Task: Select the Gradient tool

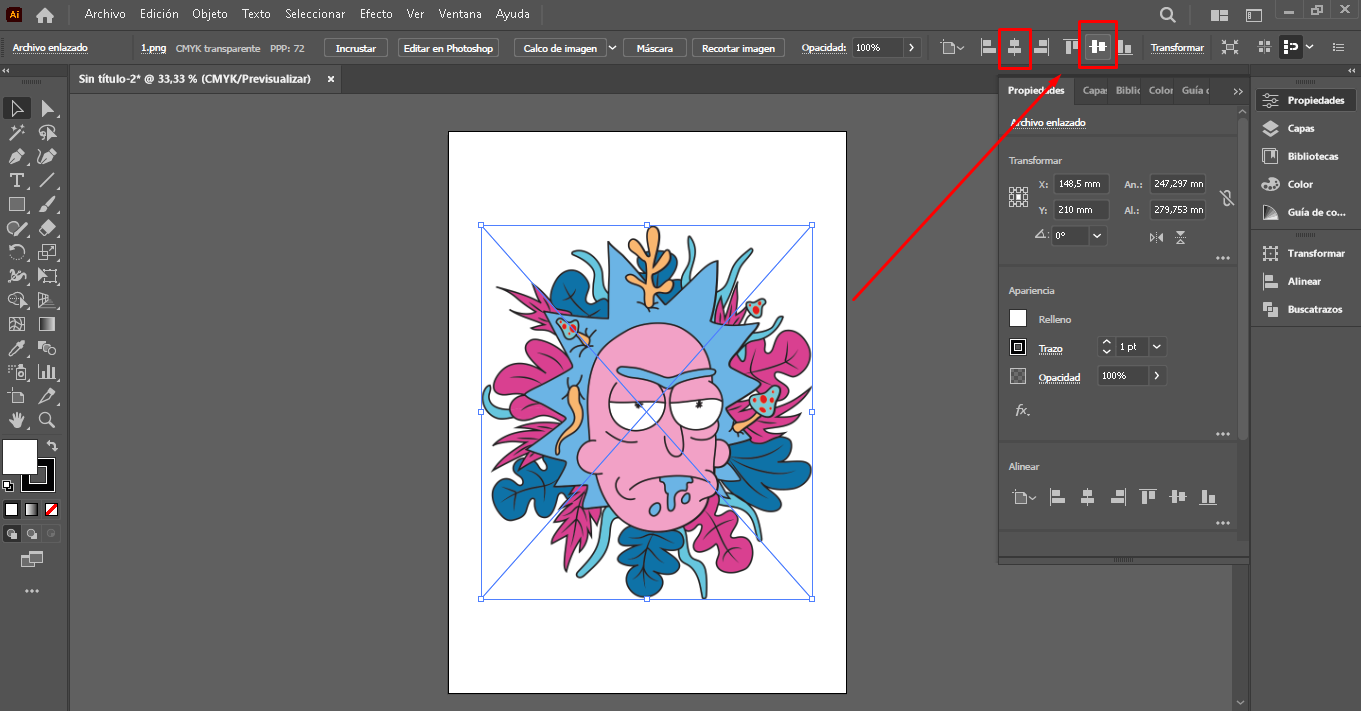Action: pyautogui.click(x=47, y=324)
